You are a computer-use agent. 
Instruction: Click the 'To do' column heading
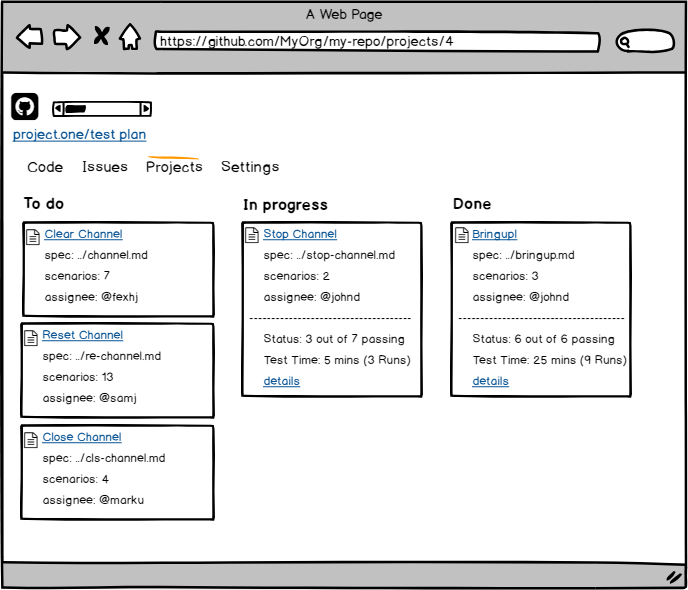pos(44,204)
